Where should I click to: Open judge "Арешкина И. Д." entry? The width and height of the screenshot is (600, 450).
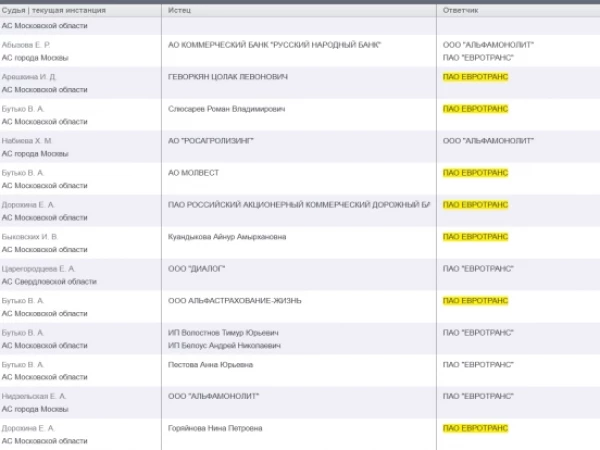pyautogui.click(x=29, y=77)
